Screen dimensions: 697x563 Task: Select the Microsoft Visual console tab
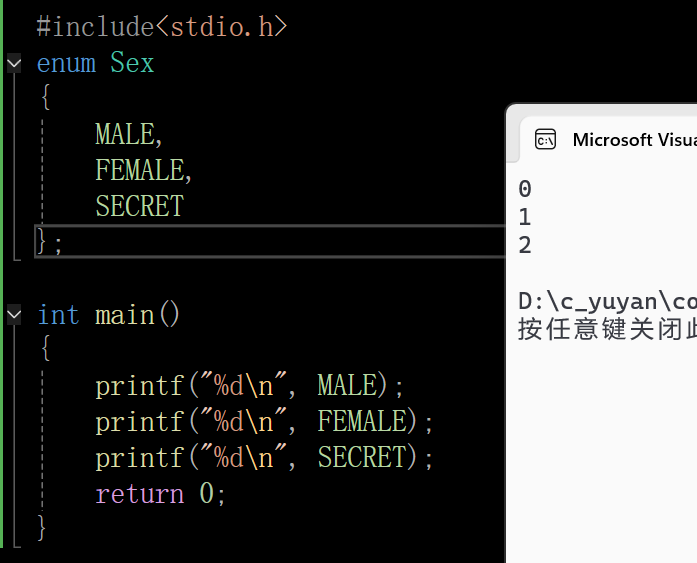[x=609, y=140]
